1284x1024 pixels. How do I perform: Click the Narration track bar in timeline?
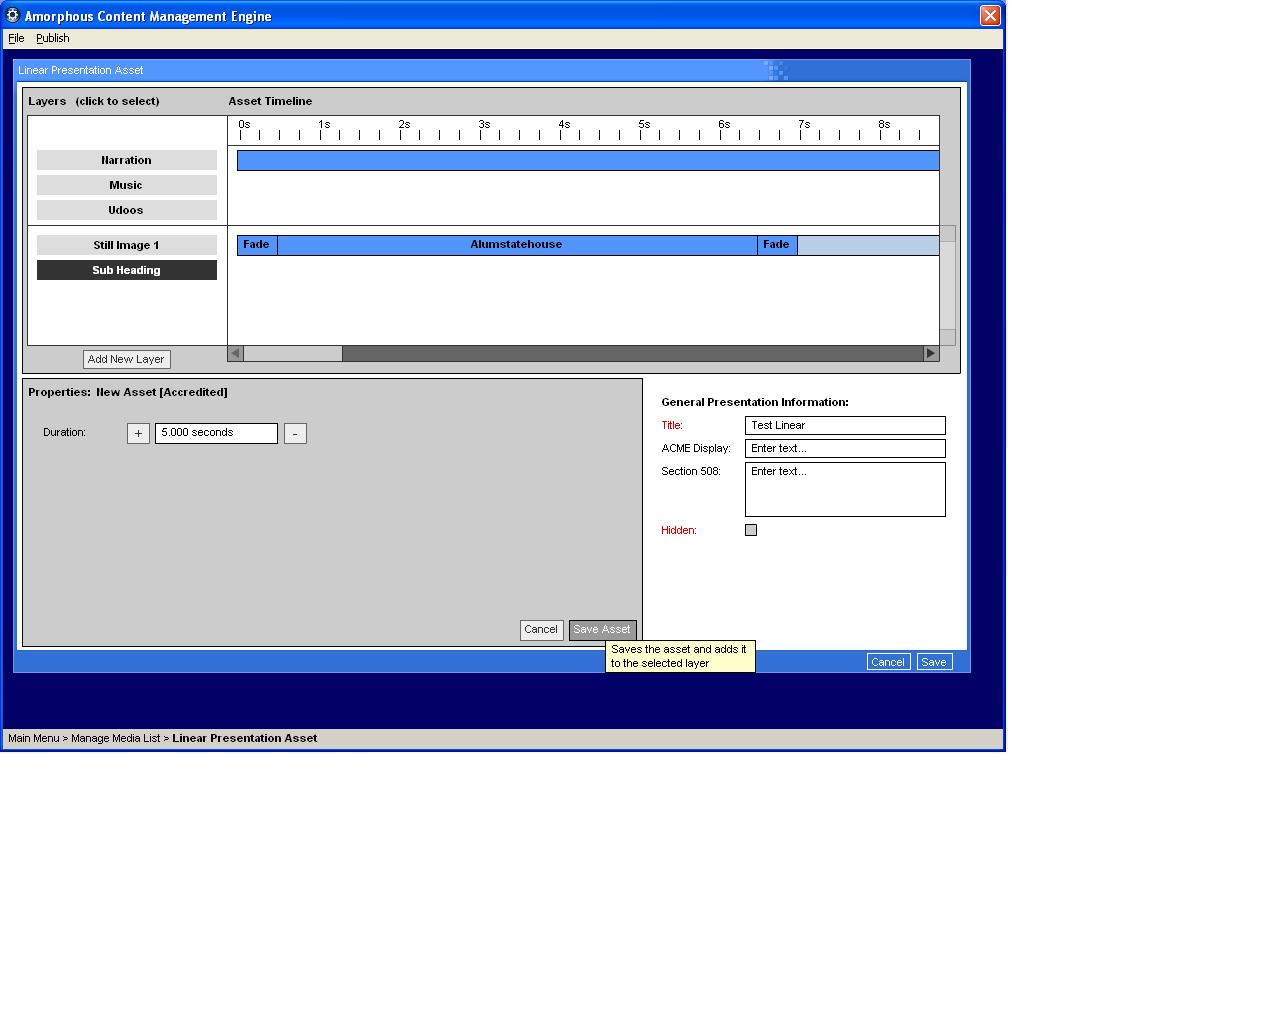588,160
